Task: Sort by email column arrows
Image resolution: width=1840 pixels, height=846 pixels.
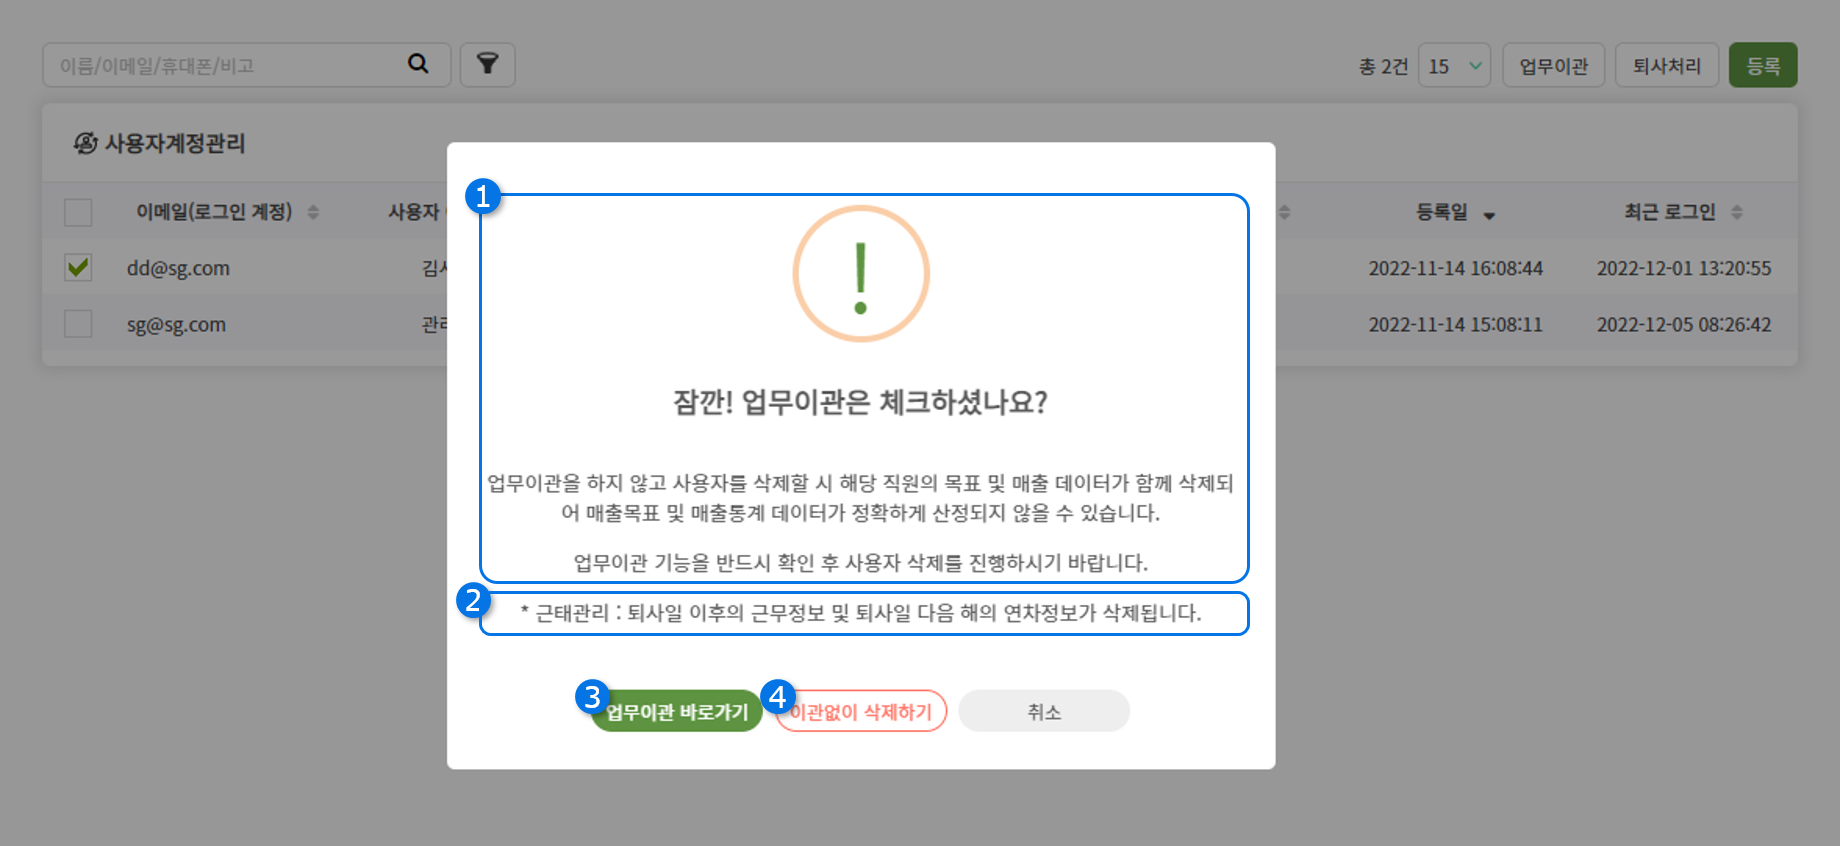Action: (x=313, y=212)
